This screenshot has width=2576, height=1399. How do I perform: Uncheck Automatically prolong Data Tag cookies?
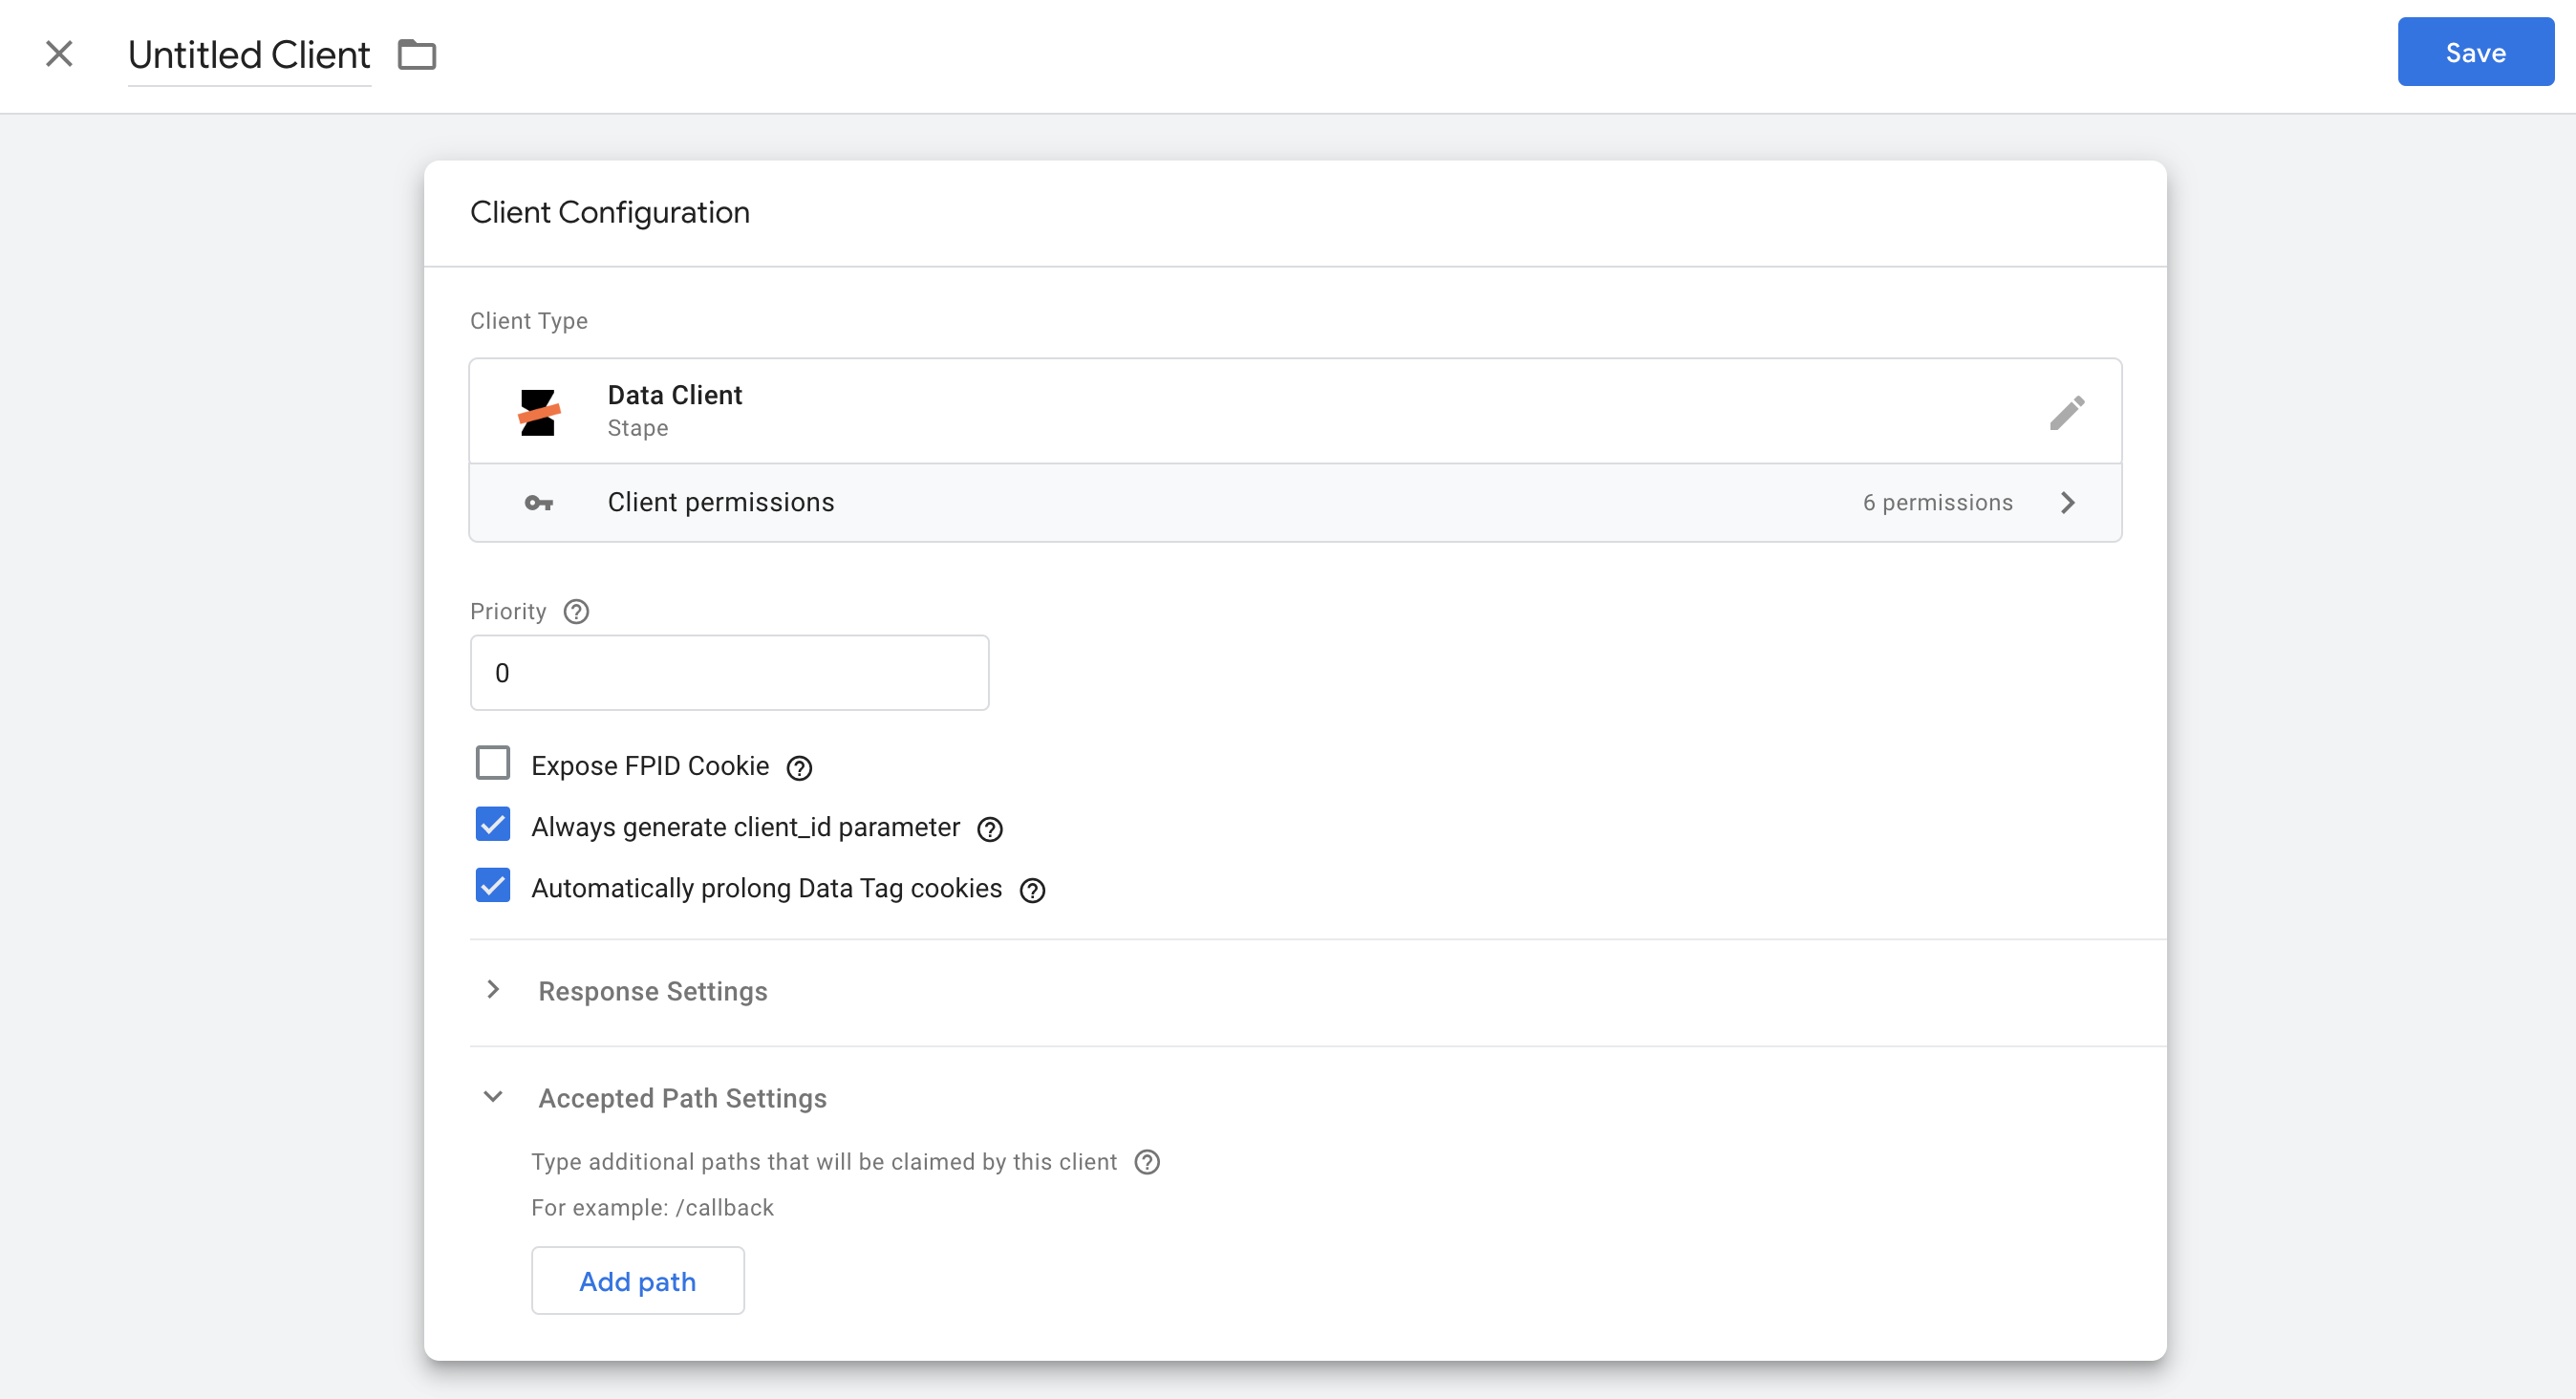coord(493,885)
